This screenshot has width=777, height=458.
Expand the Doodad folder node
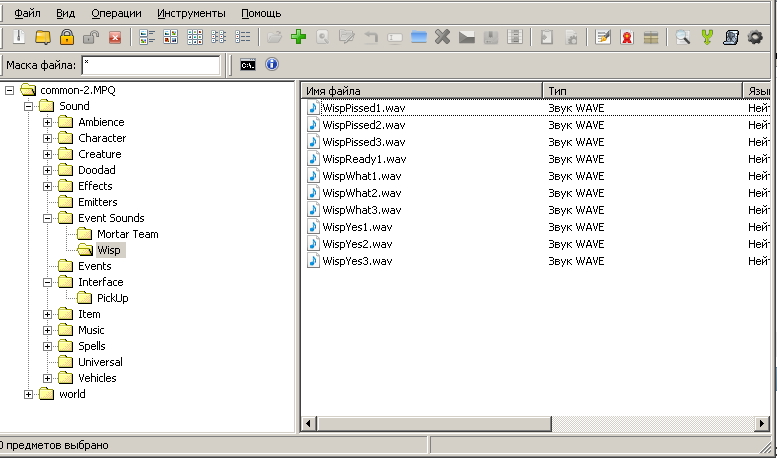coord(47,171)
